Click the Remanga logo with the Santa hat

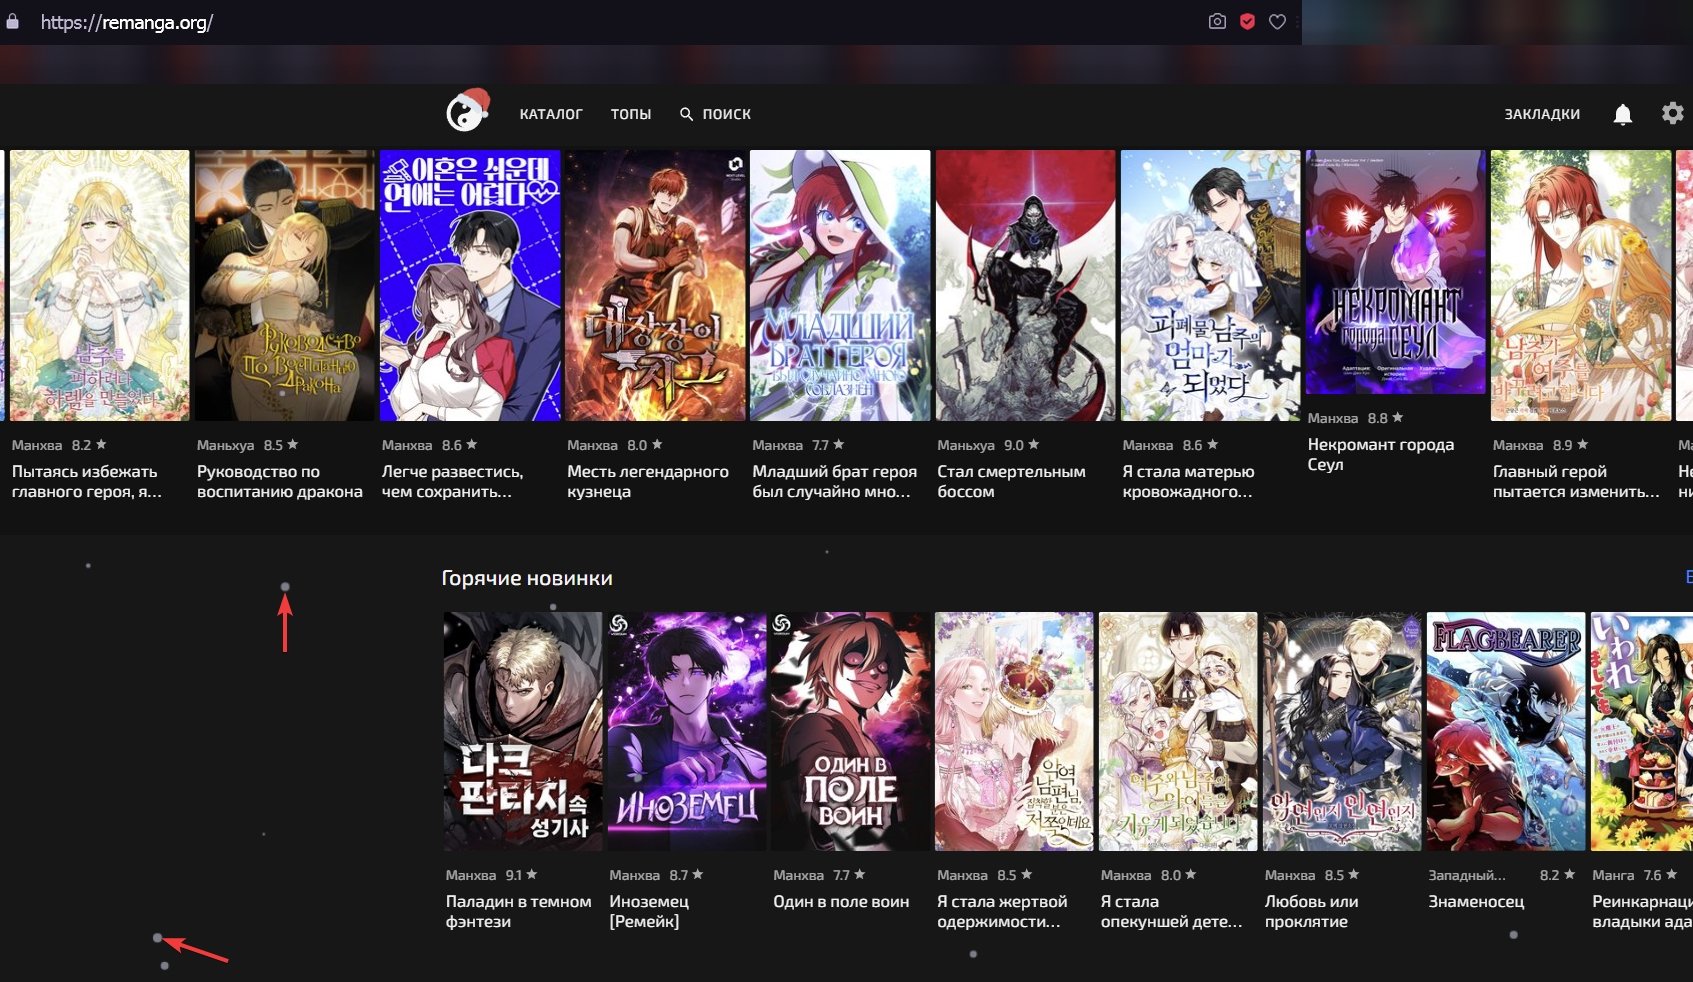pyautogui.click(x=468, y=113)
